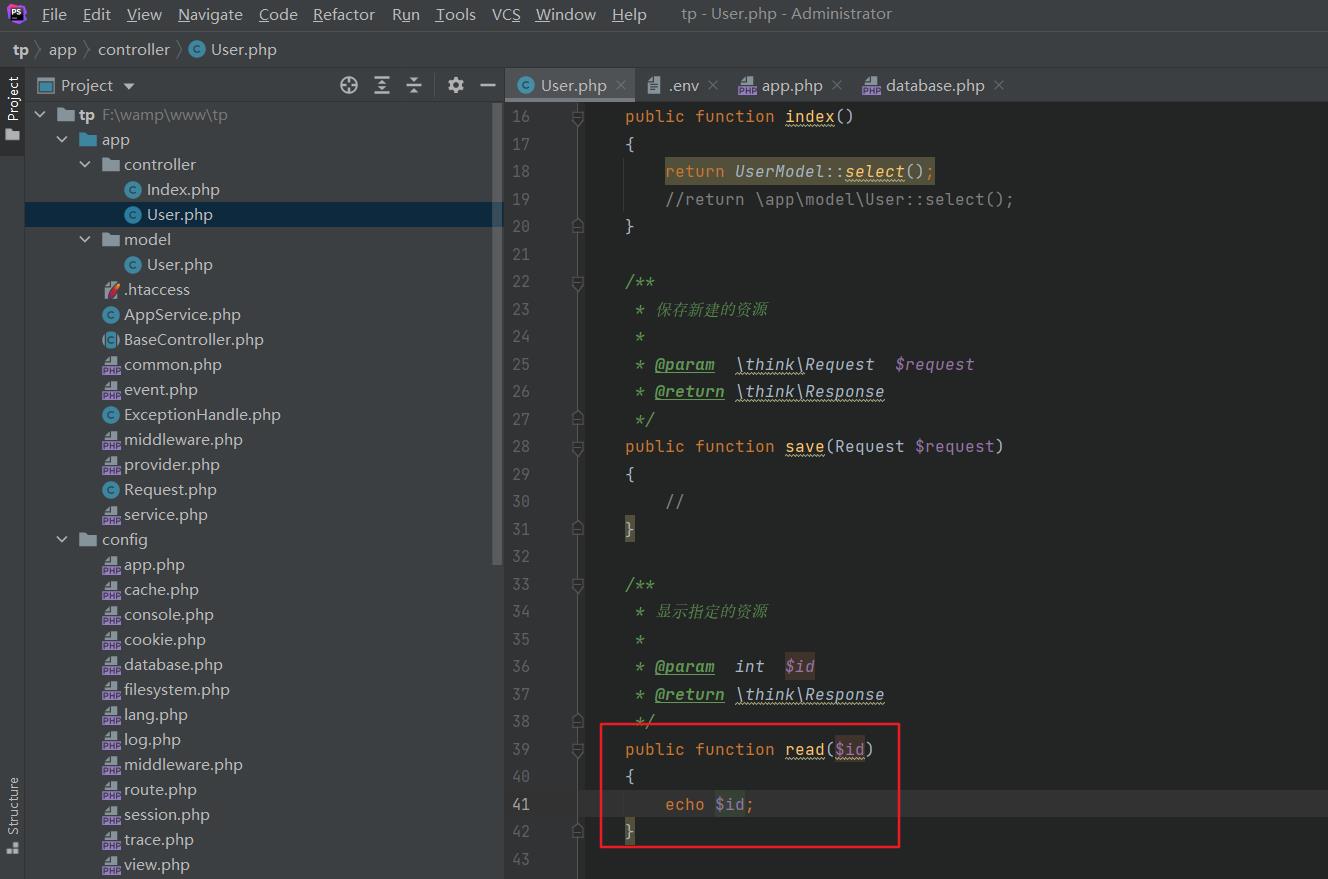Select the .htaccess file

[147, 290]
